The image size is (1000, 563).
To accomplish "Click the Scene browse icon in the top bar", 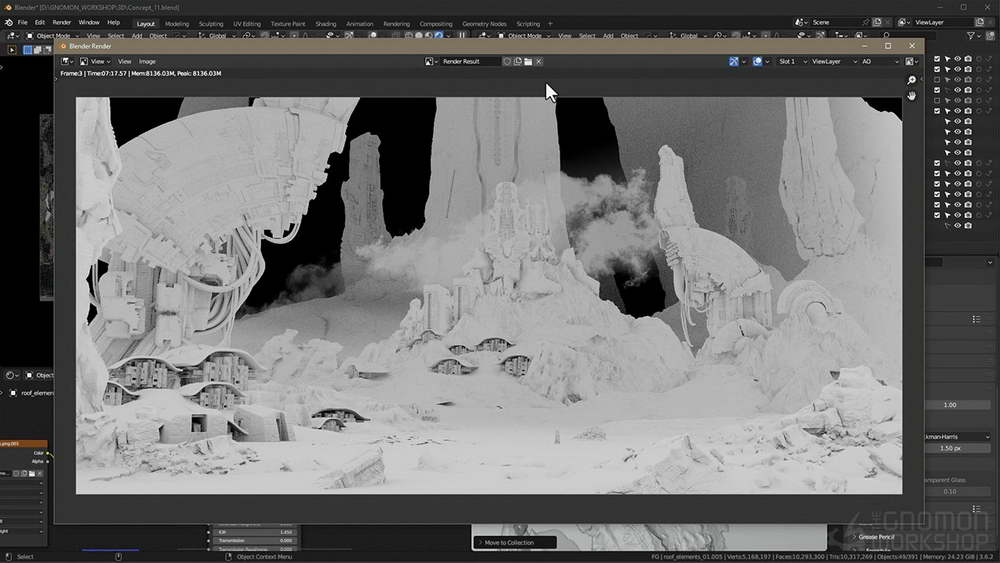I will [802, 22].
